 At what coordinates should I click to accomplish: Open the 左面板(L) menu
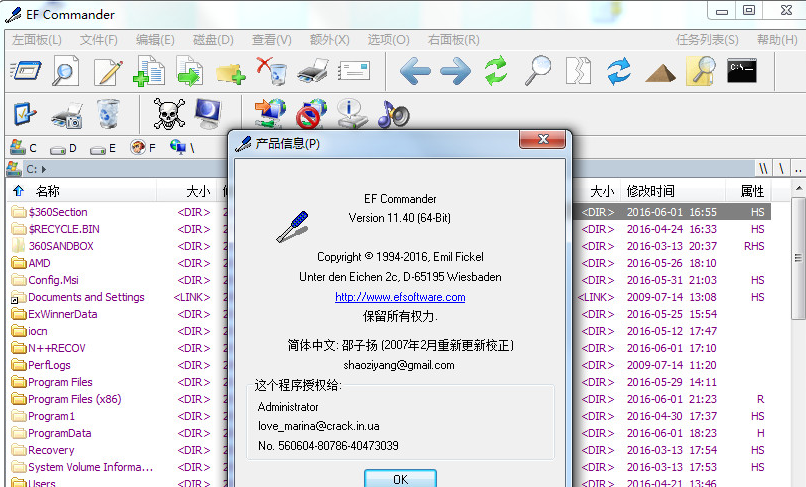pos(36,40)
